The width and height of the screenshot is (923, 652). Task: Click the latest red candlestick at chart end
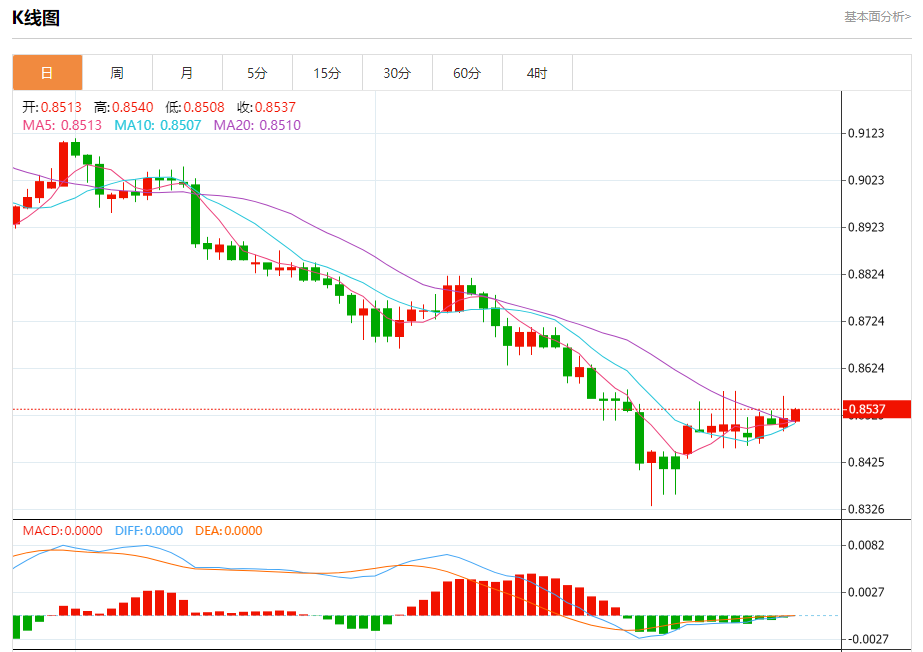795,415
